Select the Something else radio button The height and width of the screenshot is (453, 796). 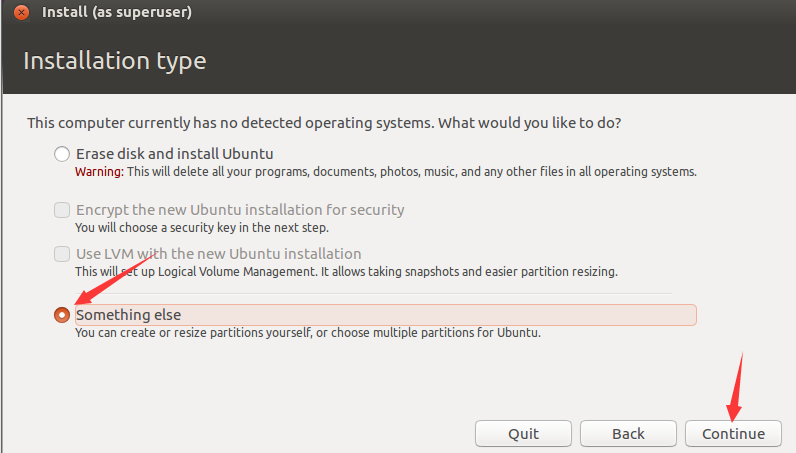tap(62, 315)
